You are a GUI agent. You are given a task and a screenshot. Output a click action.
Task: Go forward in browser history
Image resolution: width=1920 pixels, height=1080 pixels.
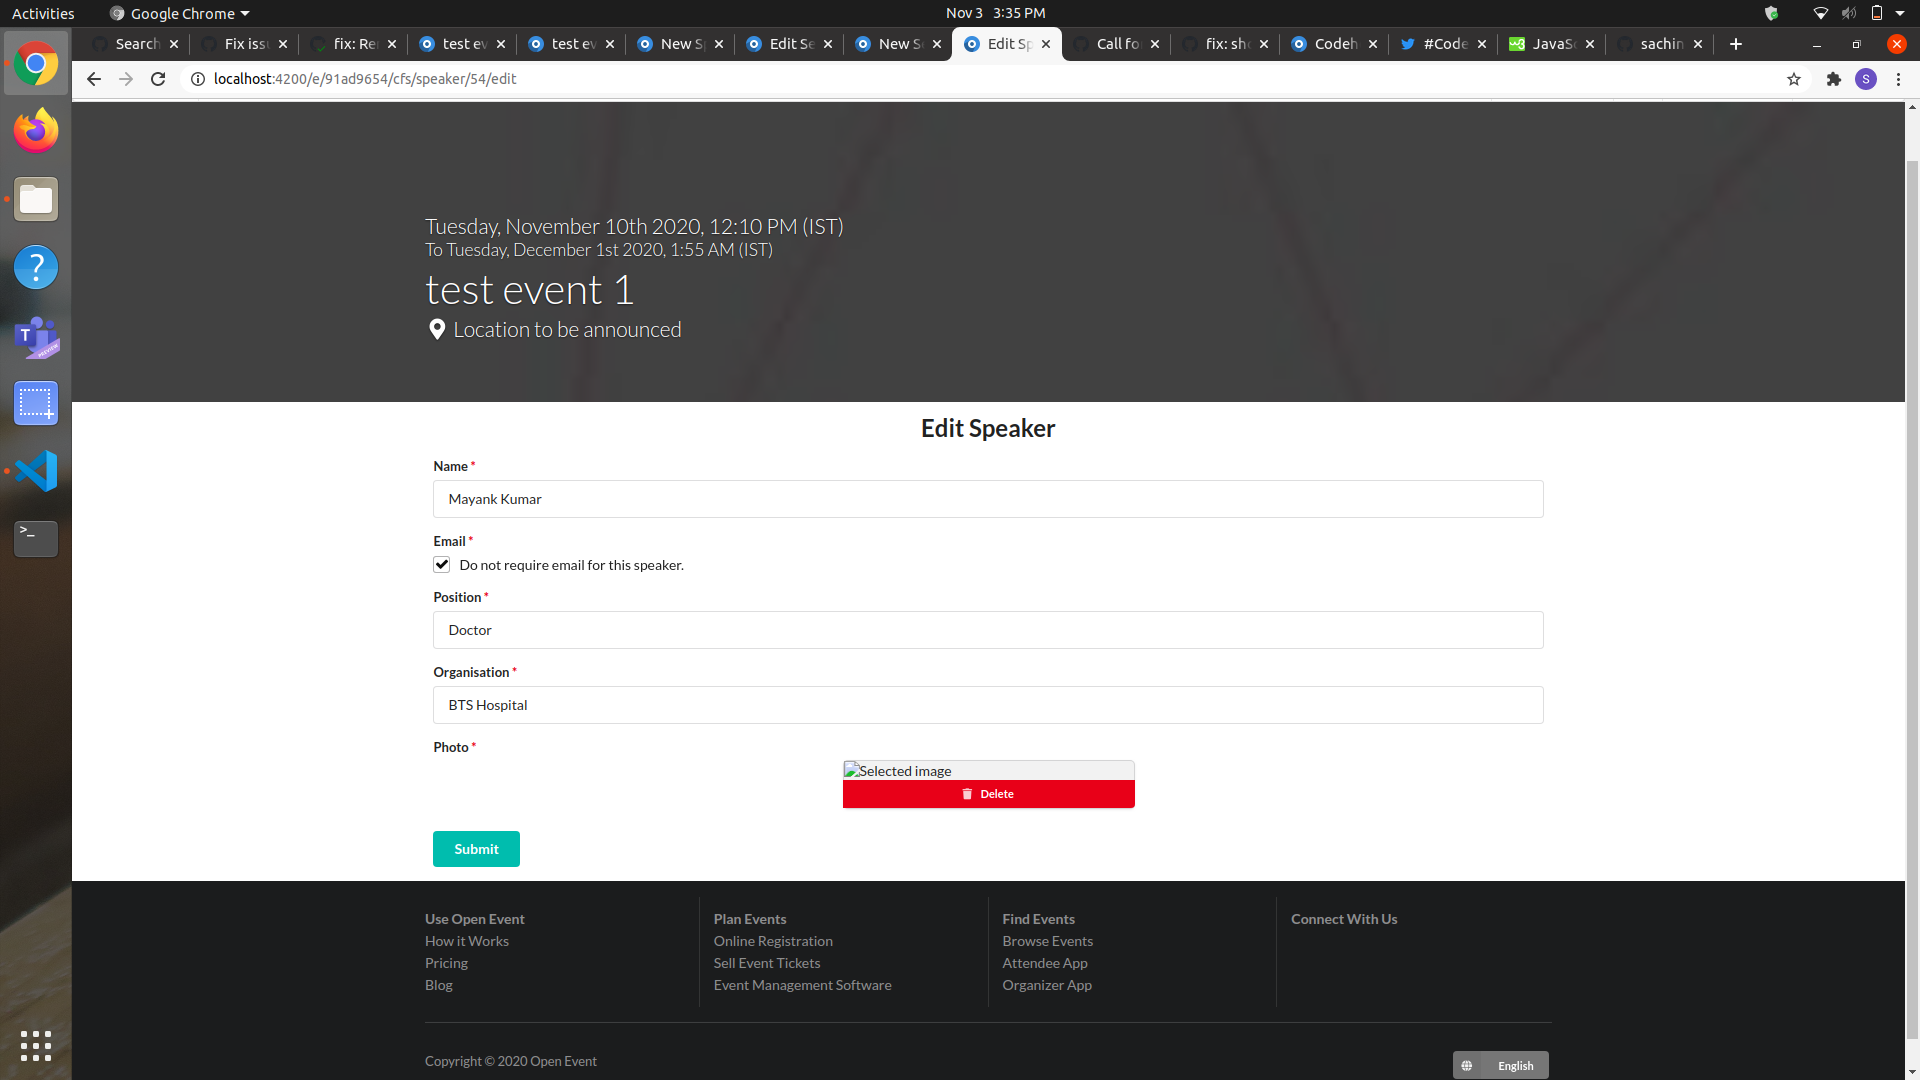[x=126, y=79]
